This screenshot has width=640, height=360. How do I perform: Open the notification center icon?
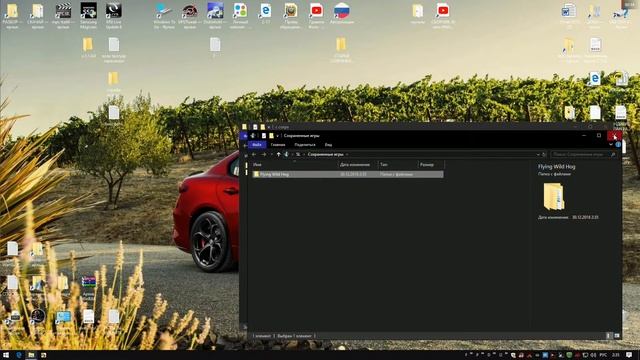tap(629, 355)
